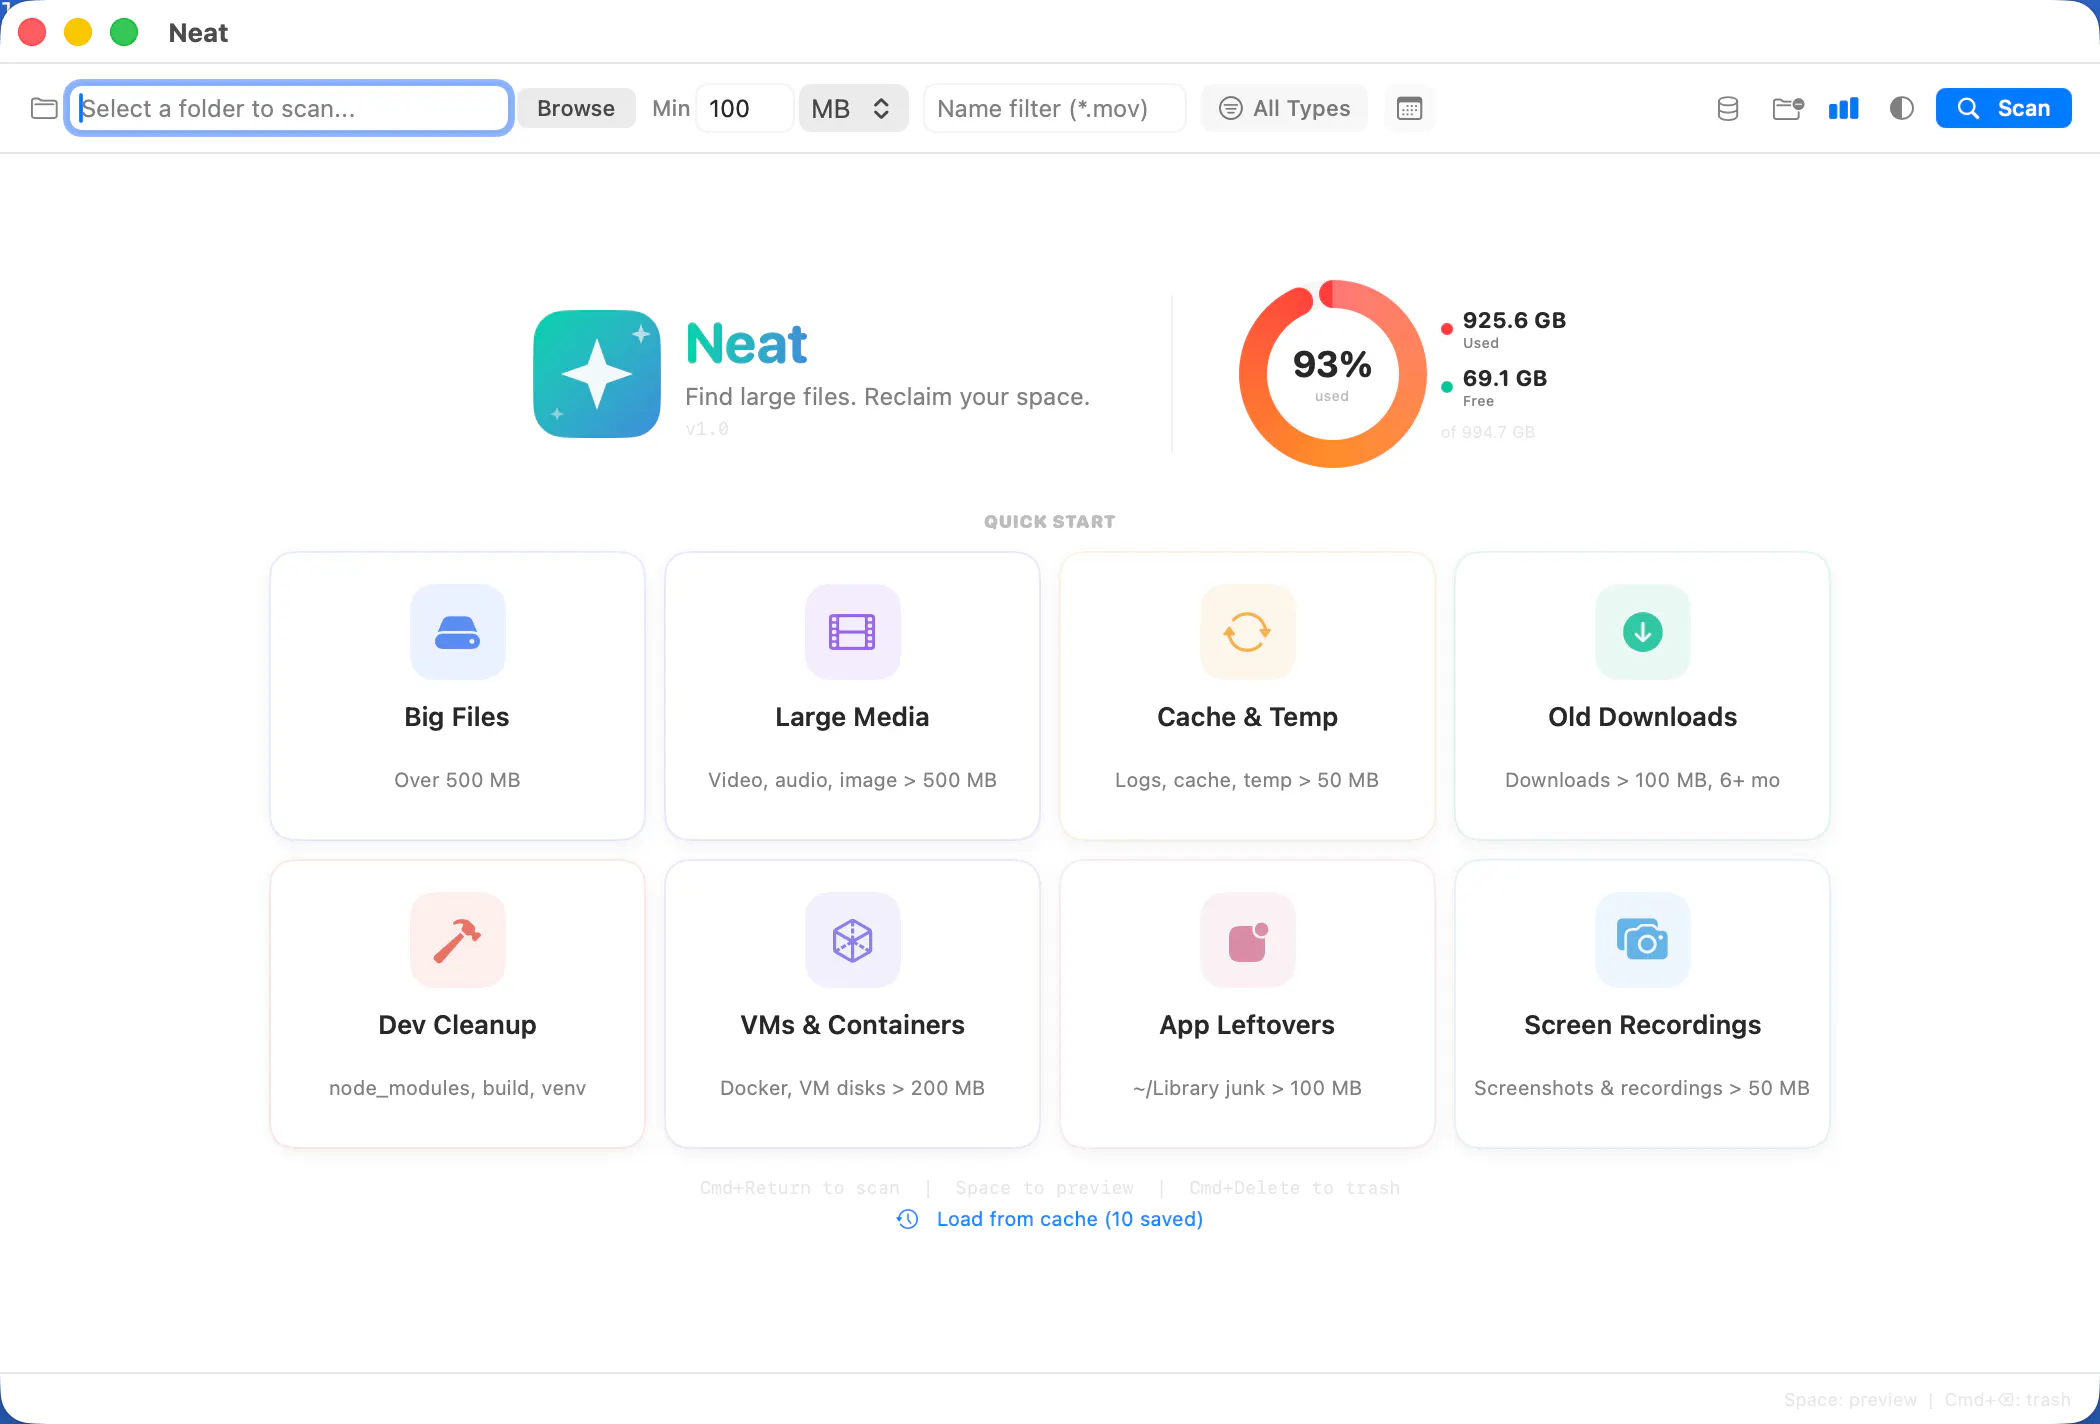Viewport: 2100px width, 1424px height.
Task: Choose Large Media quick start title
Action: click(x=852, y=717)
